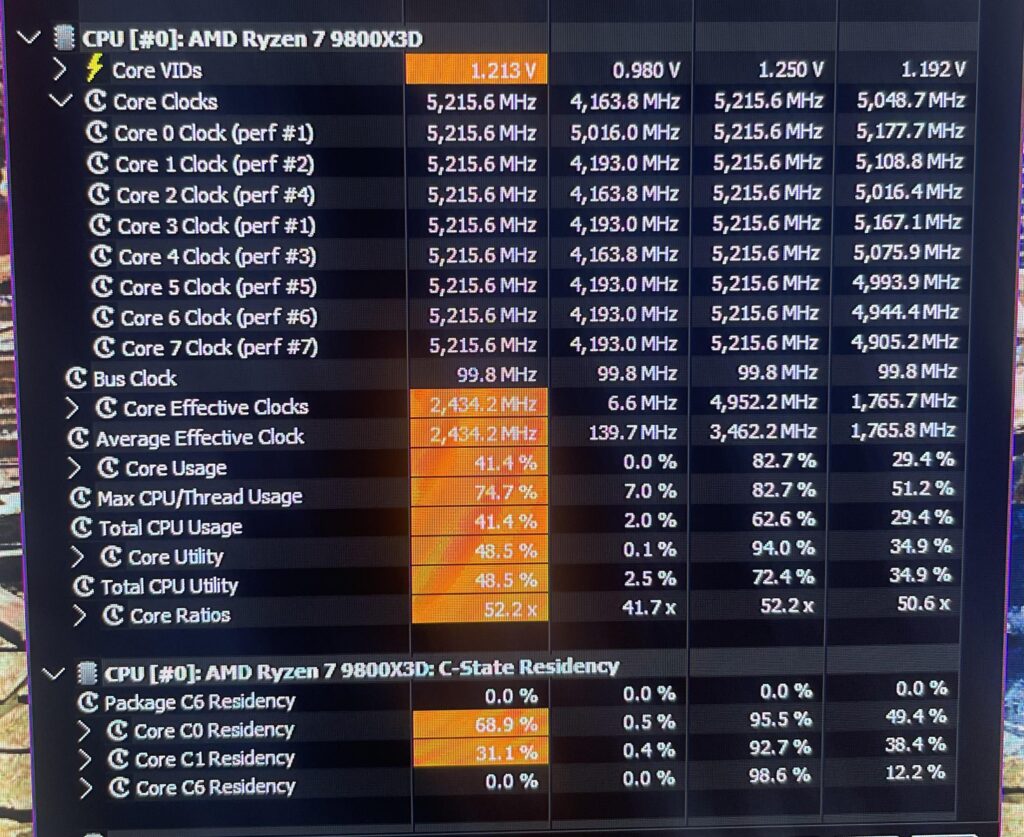This screenshot has width=1024, height=837.
Task: Click the clock icon for Bus Clock
Action: point(76,377)
